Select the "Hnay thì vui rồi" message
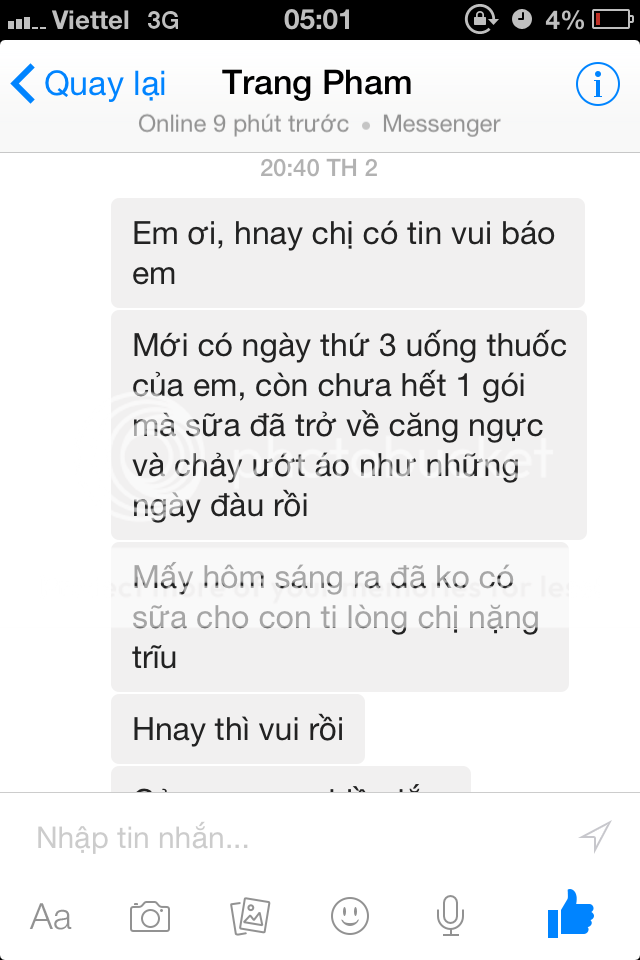 238,729
